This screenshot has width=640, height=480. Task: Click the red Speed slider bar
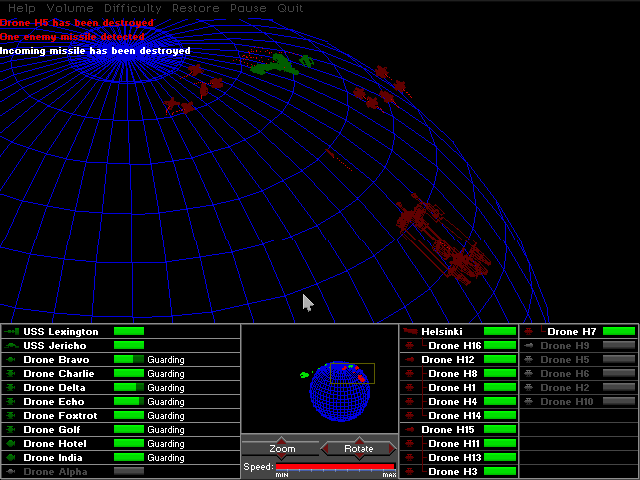click(336, 467)
